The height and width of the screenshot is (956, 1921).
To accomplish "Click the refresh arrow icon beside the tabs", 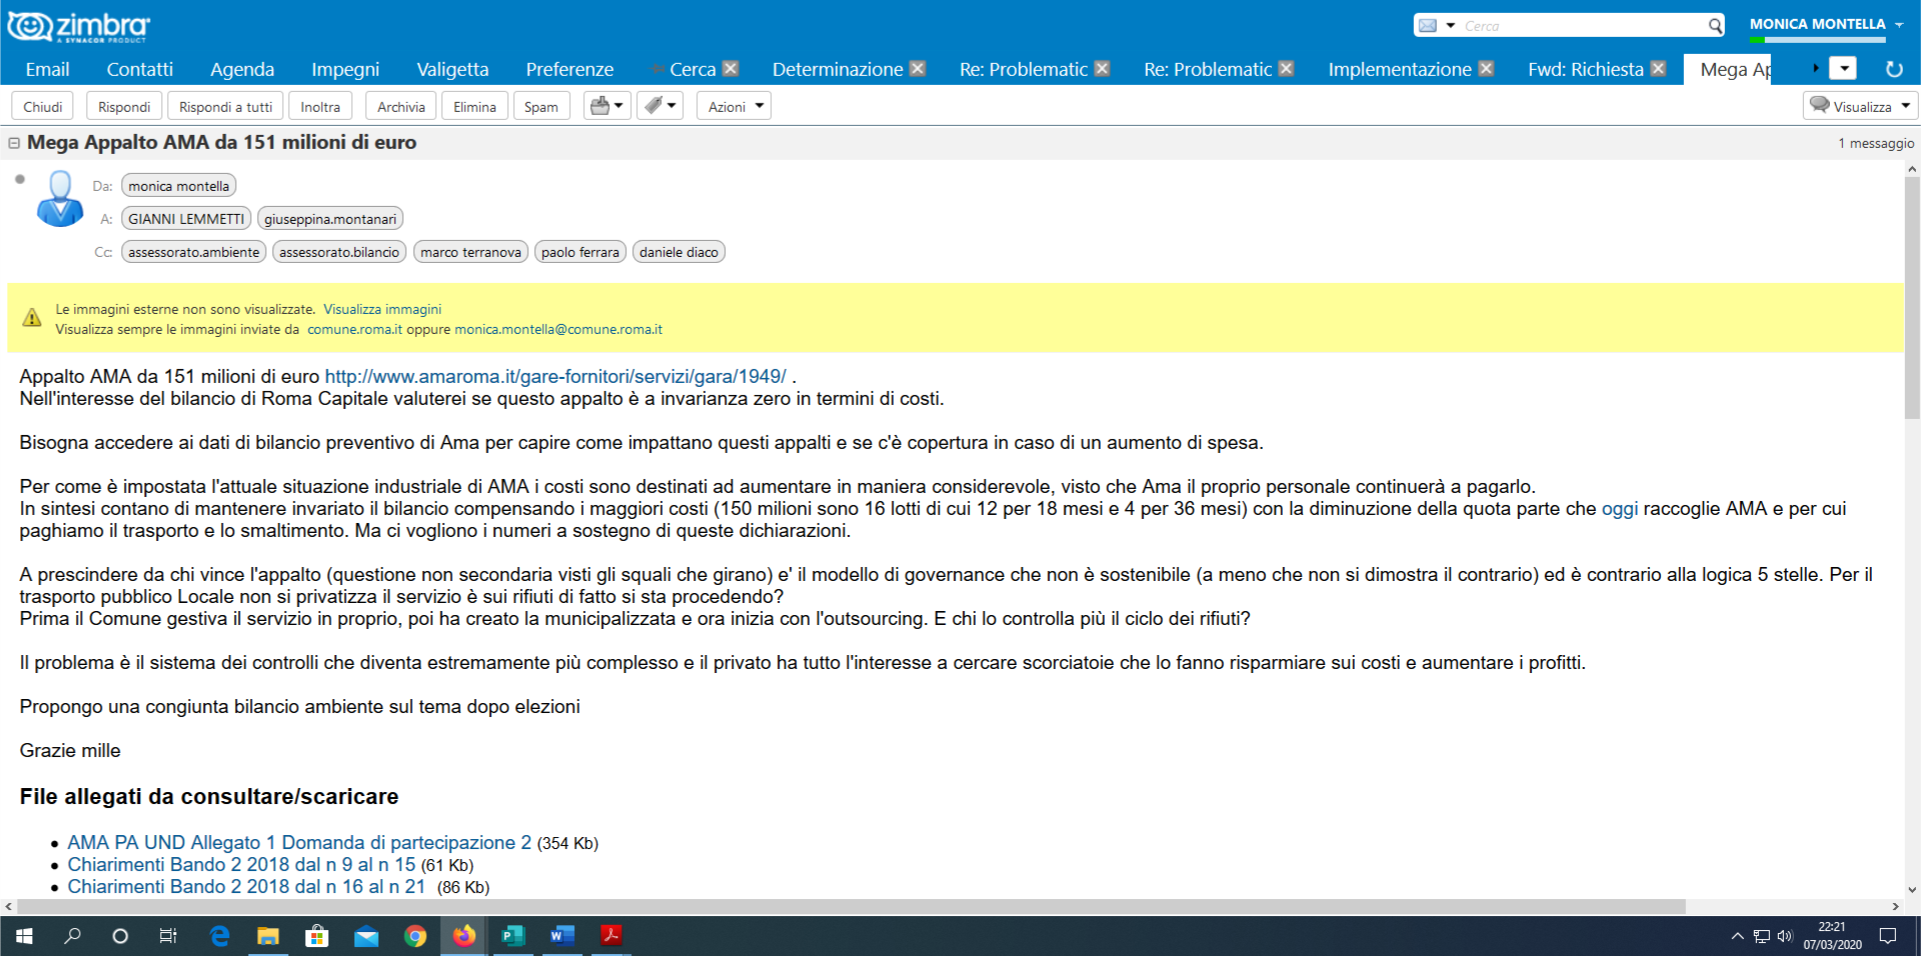I will pyautogui.click(x=1893, y=69).
